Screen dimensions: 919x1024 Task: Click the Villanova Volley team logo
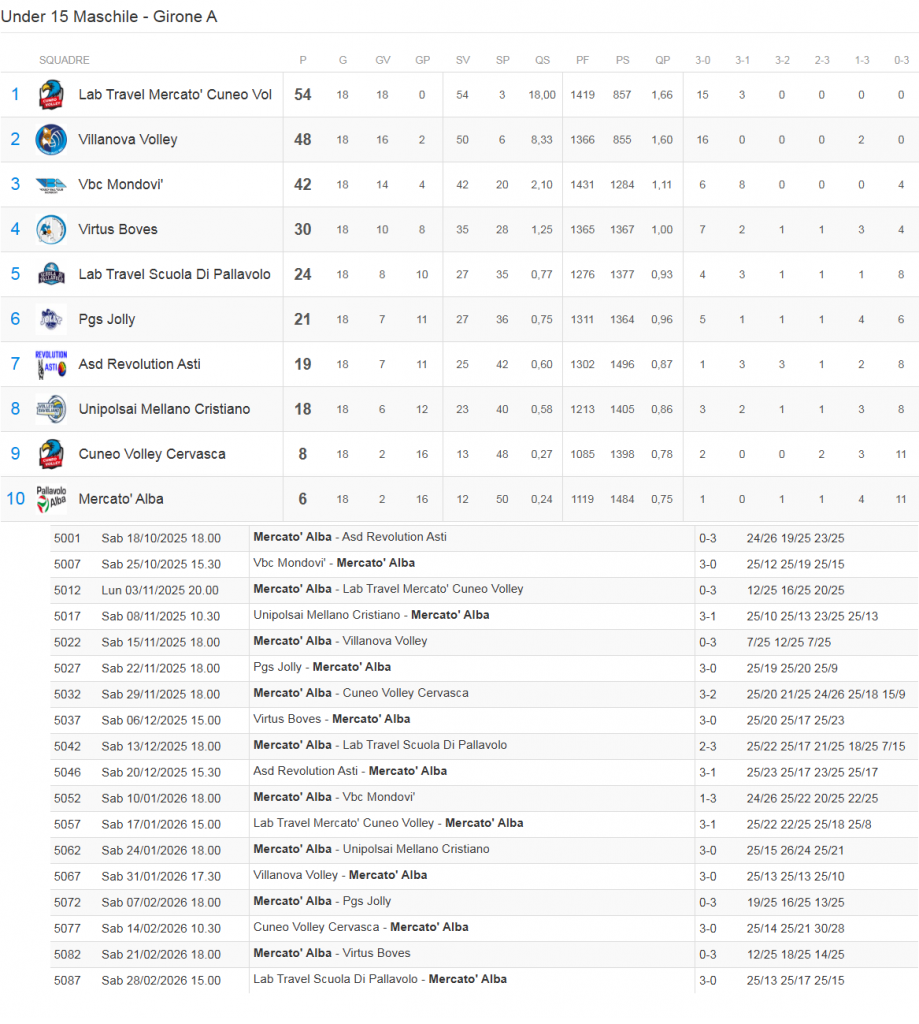[x=51, y=140]
